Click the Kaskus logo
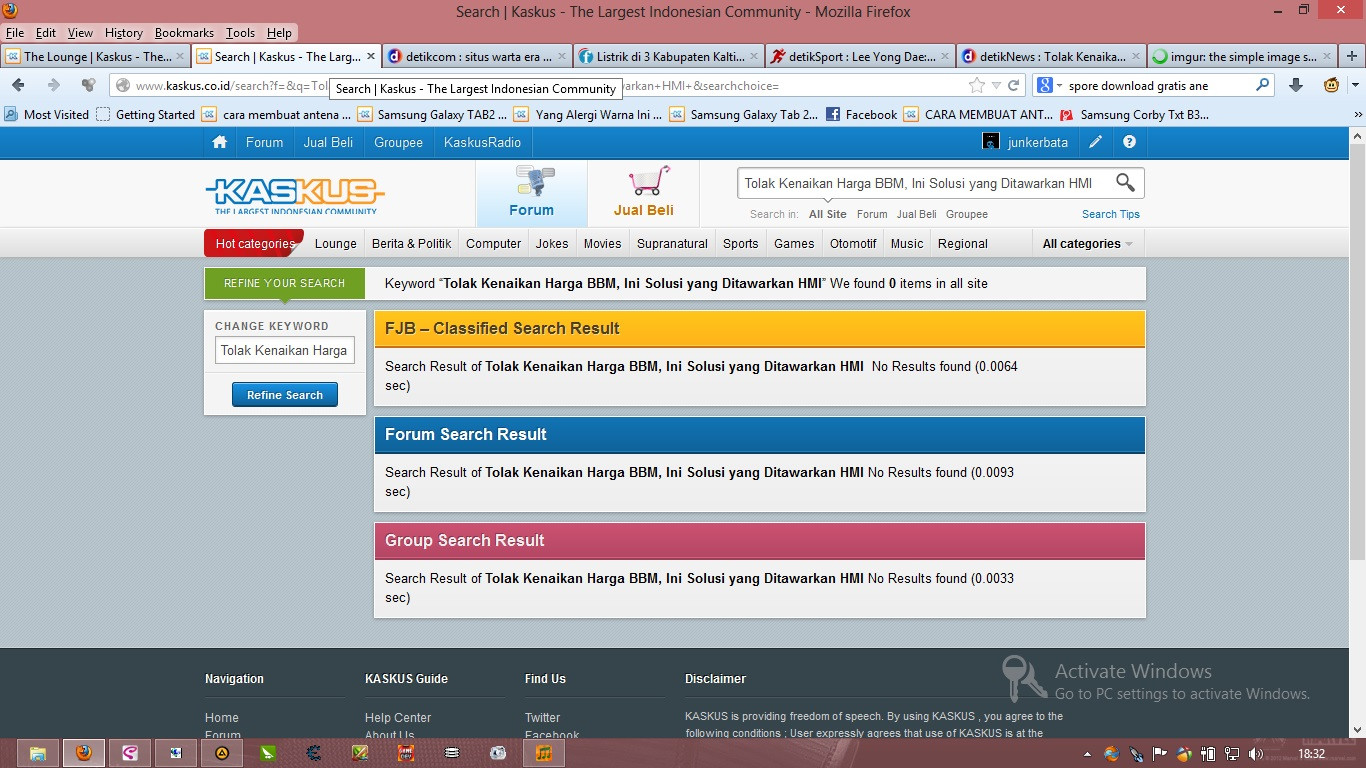This screenshot has height=768, width=1366. (x=295, y=195)
